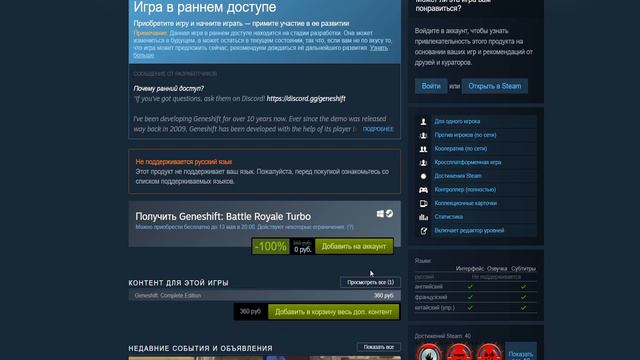Click the single-player feature icon
This screenshot has width=640, height=360.
(423, 122)
